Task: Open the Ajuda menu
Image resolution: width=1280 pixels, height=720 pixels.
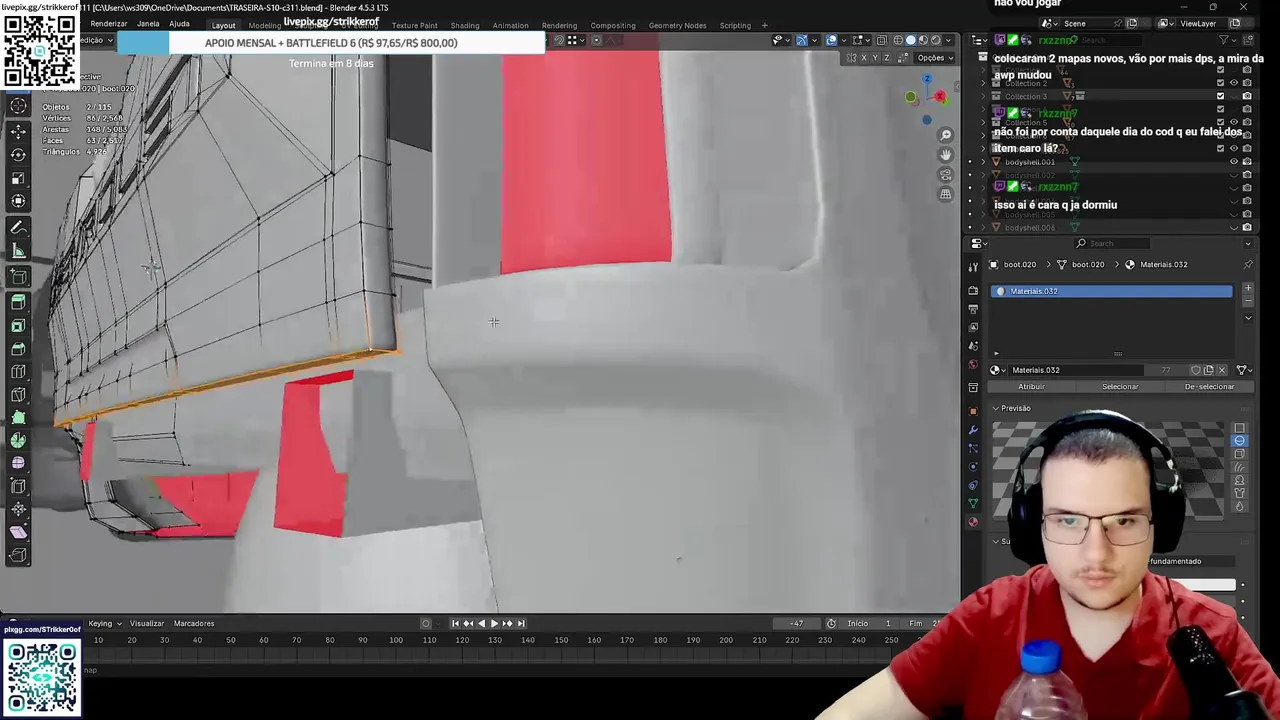Action: point(180,24)
